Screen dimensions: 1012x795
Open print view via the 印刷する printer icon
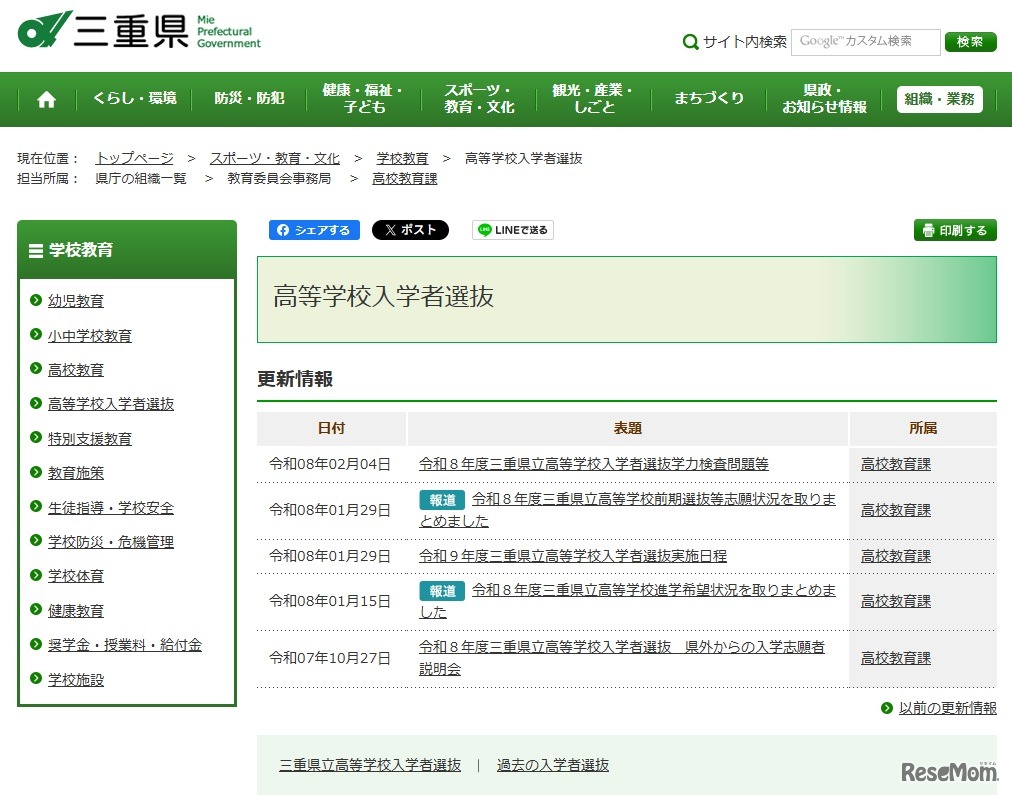coord(954,230)
